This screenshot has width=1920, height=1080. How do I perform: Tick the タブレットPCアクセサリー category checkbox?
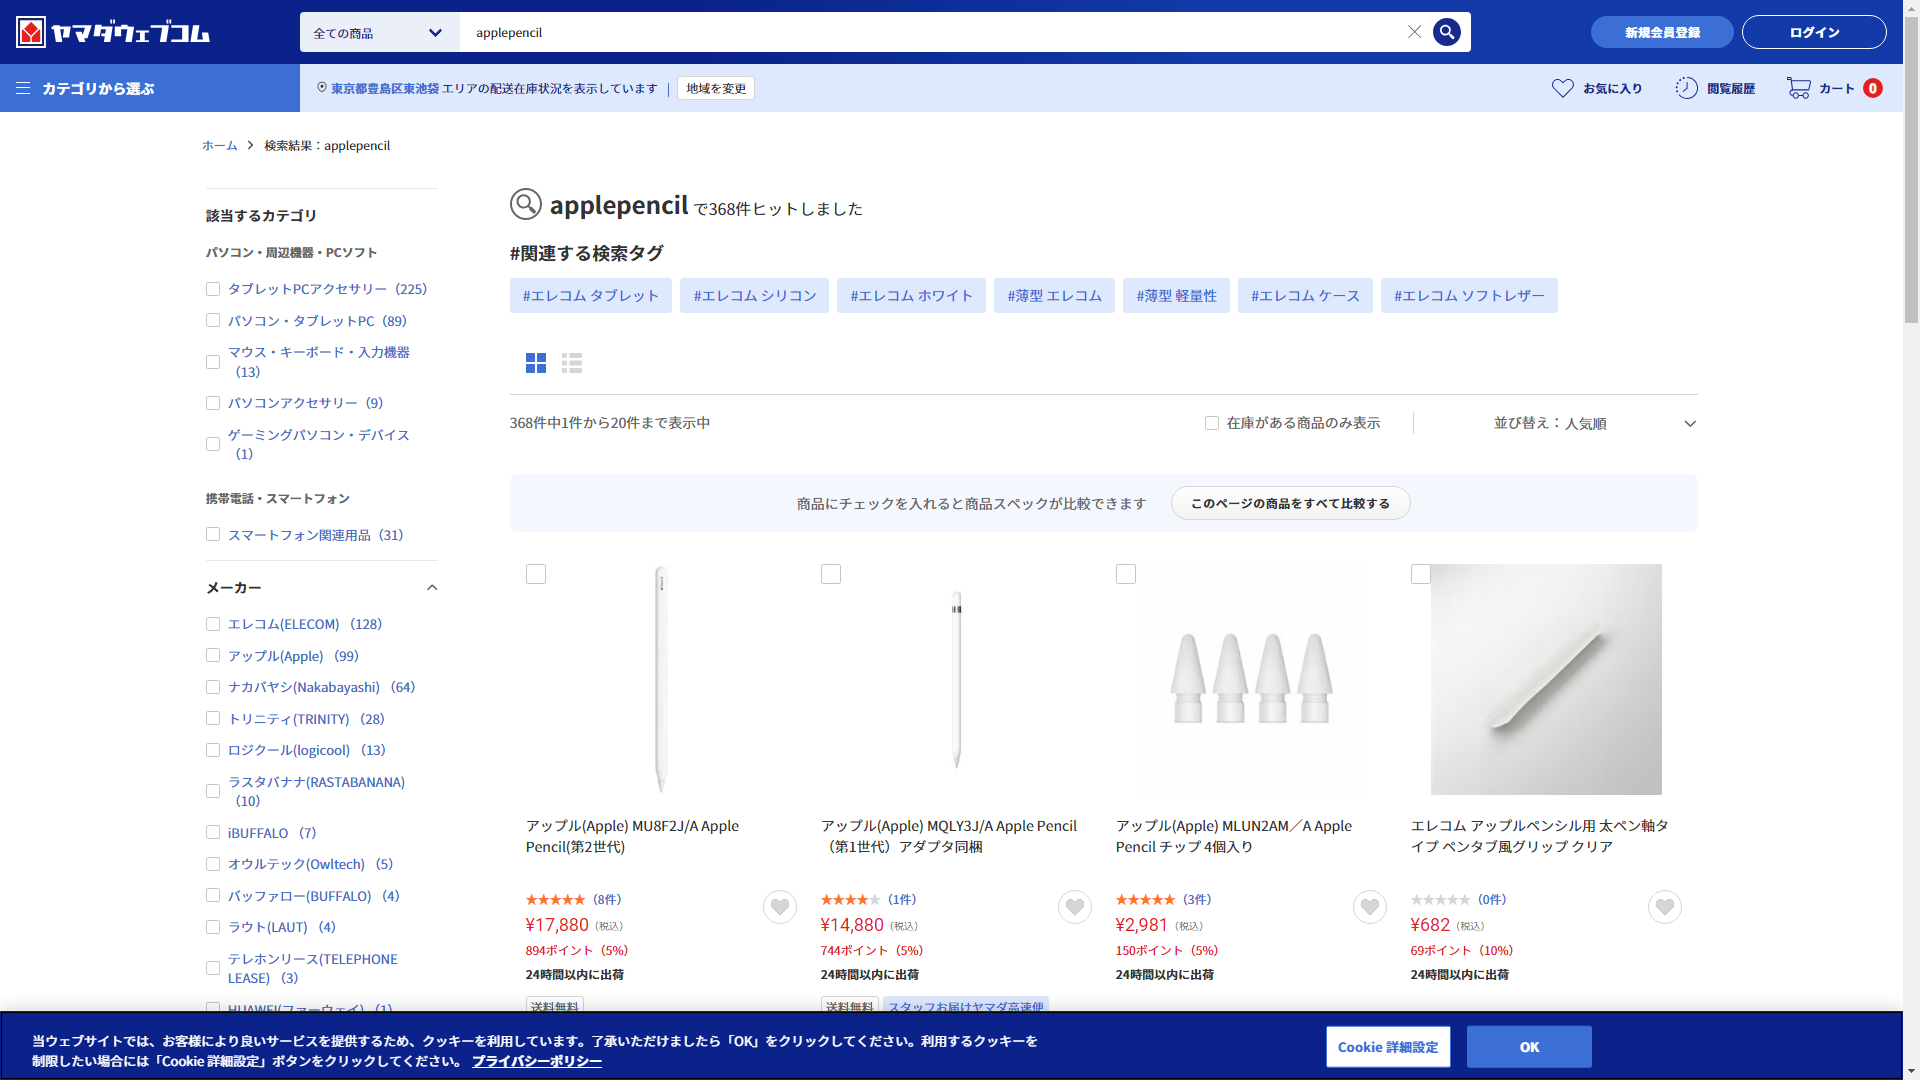click(x=213, y=289)
